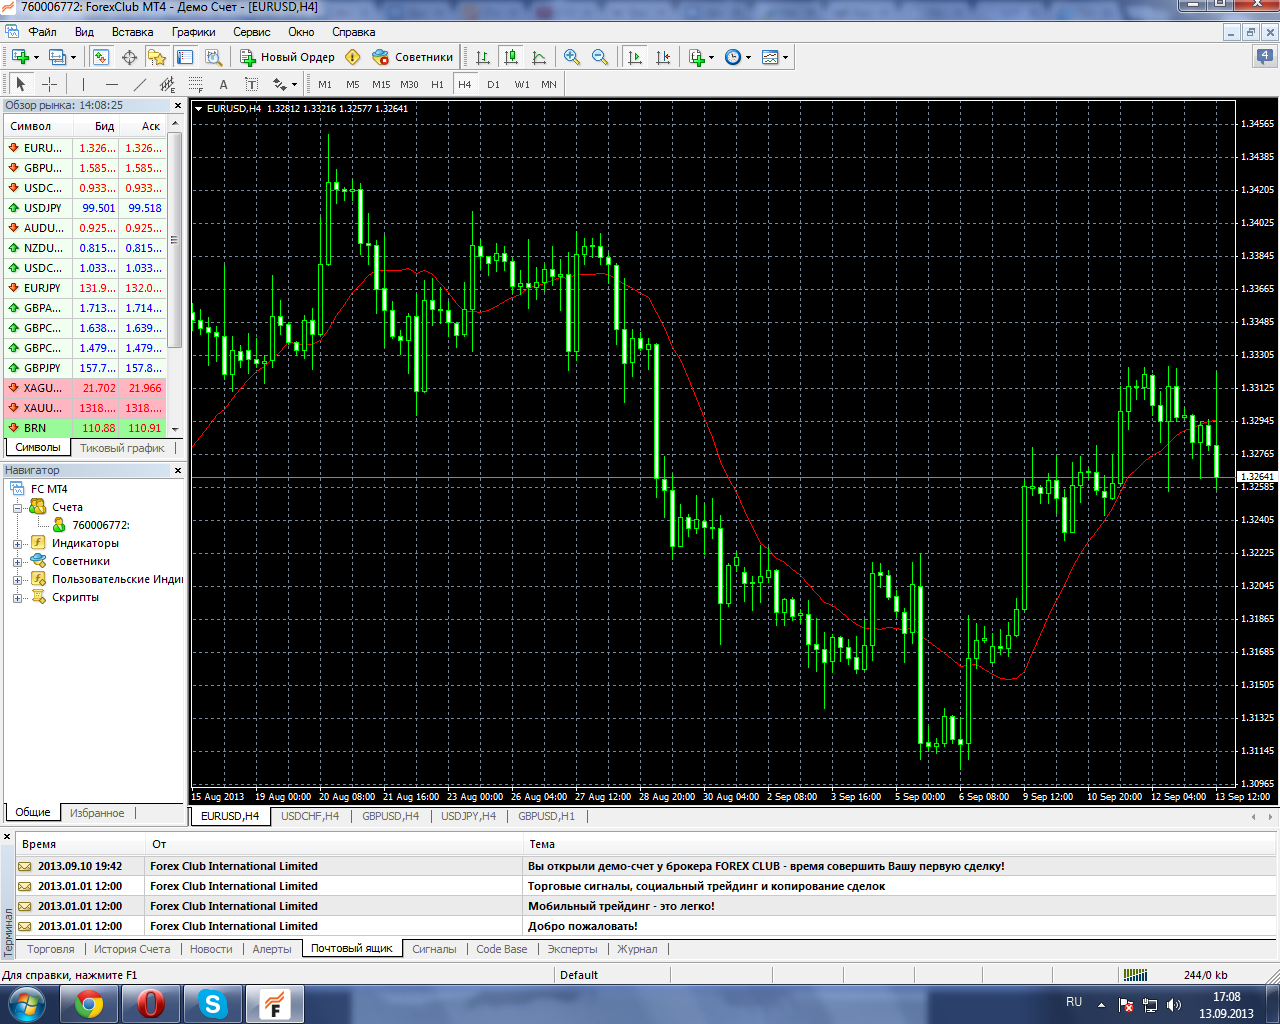Screen dimensions: 1280x1024
Task: Select the Crosshair tool
Action: click(49, 84)
